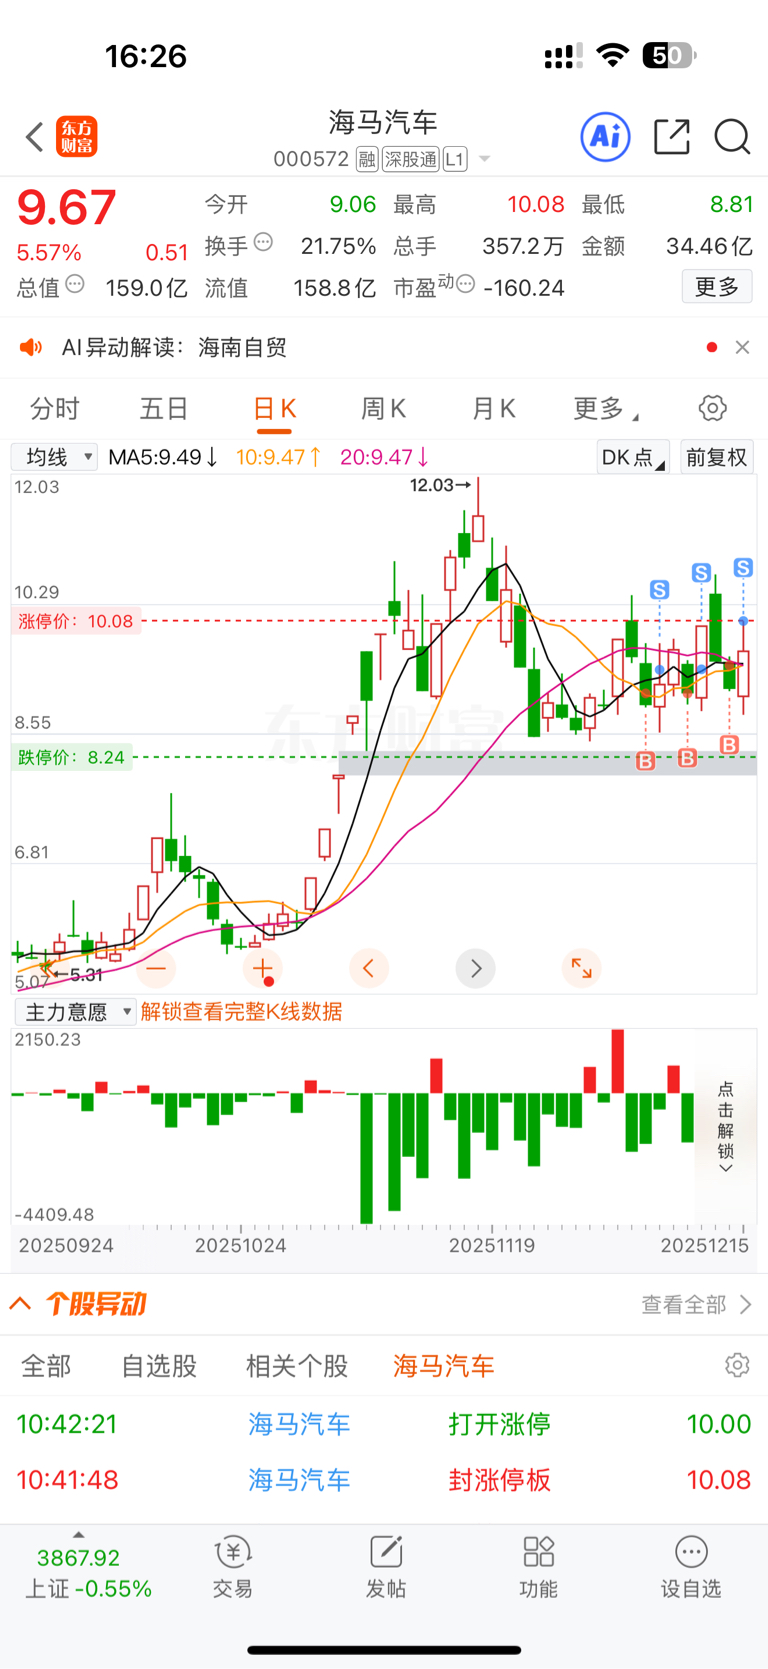This screenshot has width=768, height=1669.
Task: Select the 海马汽车 movement tab
Action: click(444, 1366)
